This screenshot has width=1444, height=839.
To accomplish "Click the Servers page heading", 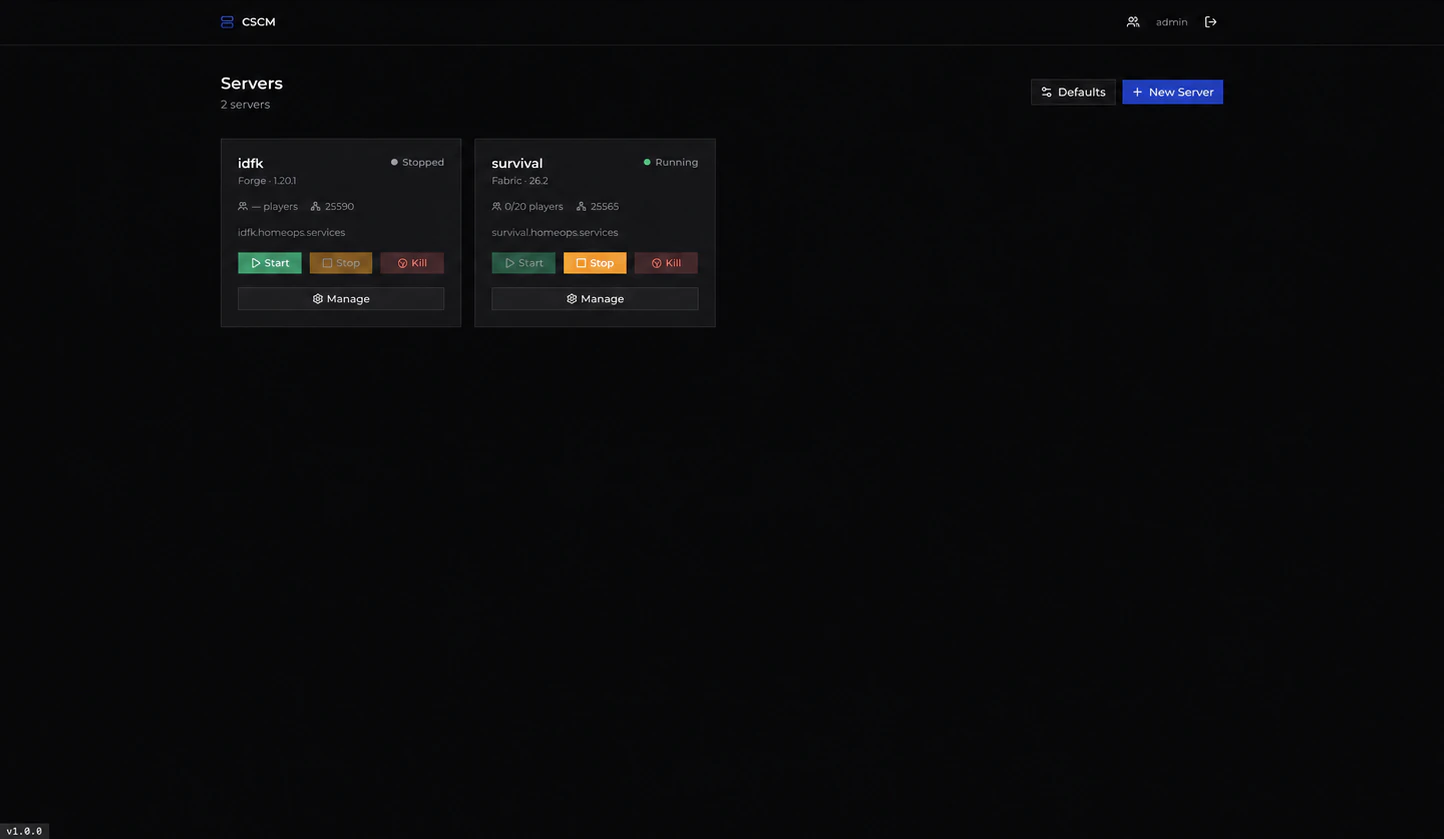I will pos(252,83).
